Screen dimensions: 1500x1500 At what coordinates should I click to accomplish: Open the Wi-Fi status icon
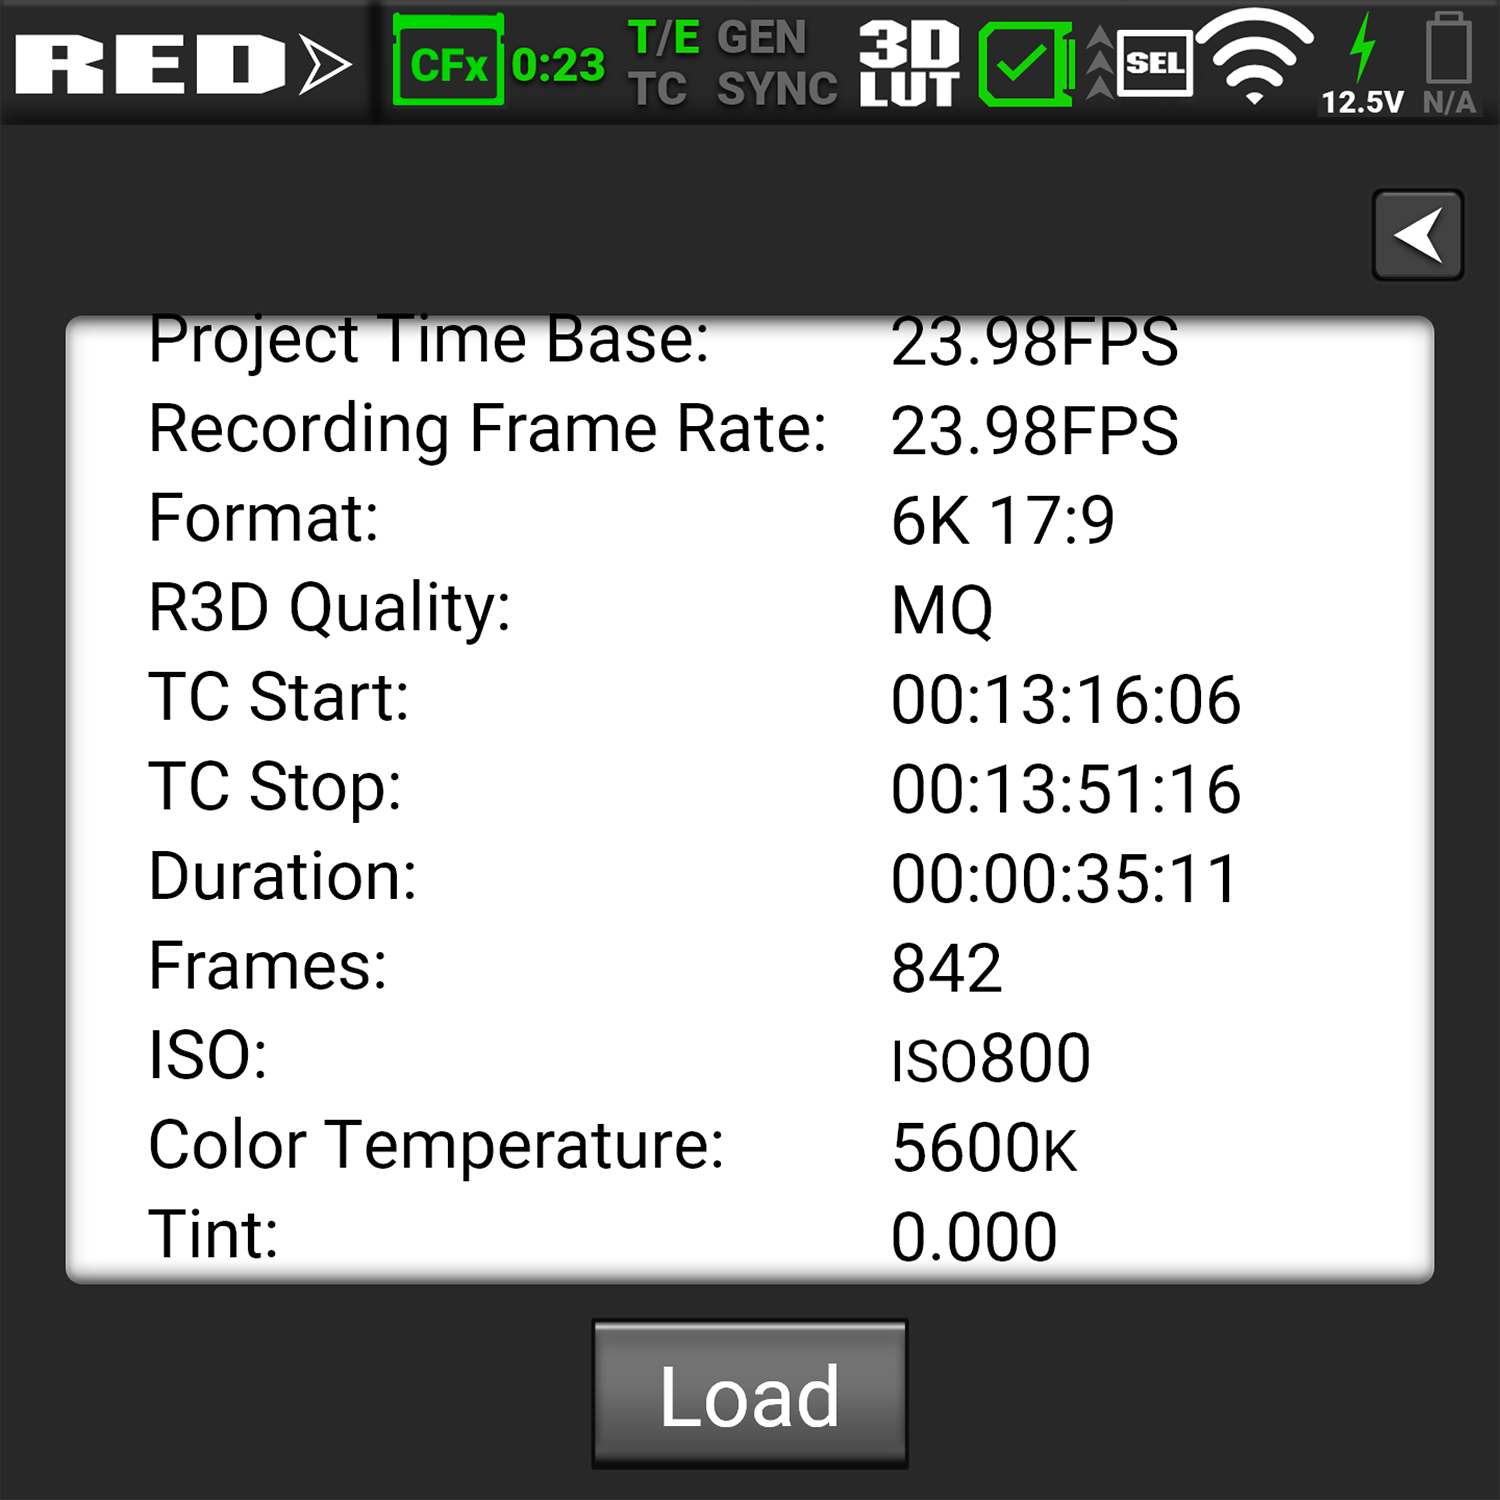[1254, 56]
